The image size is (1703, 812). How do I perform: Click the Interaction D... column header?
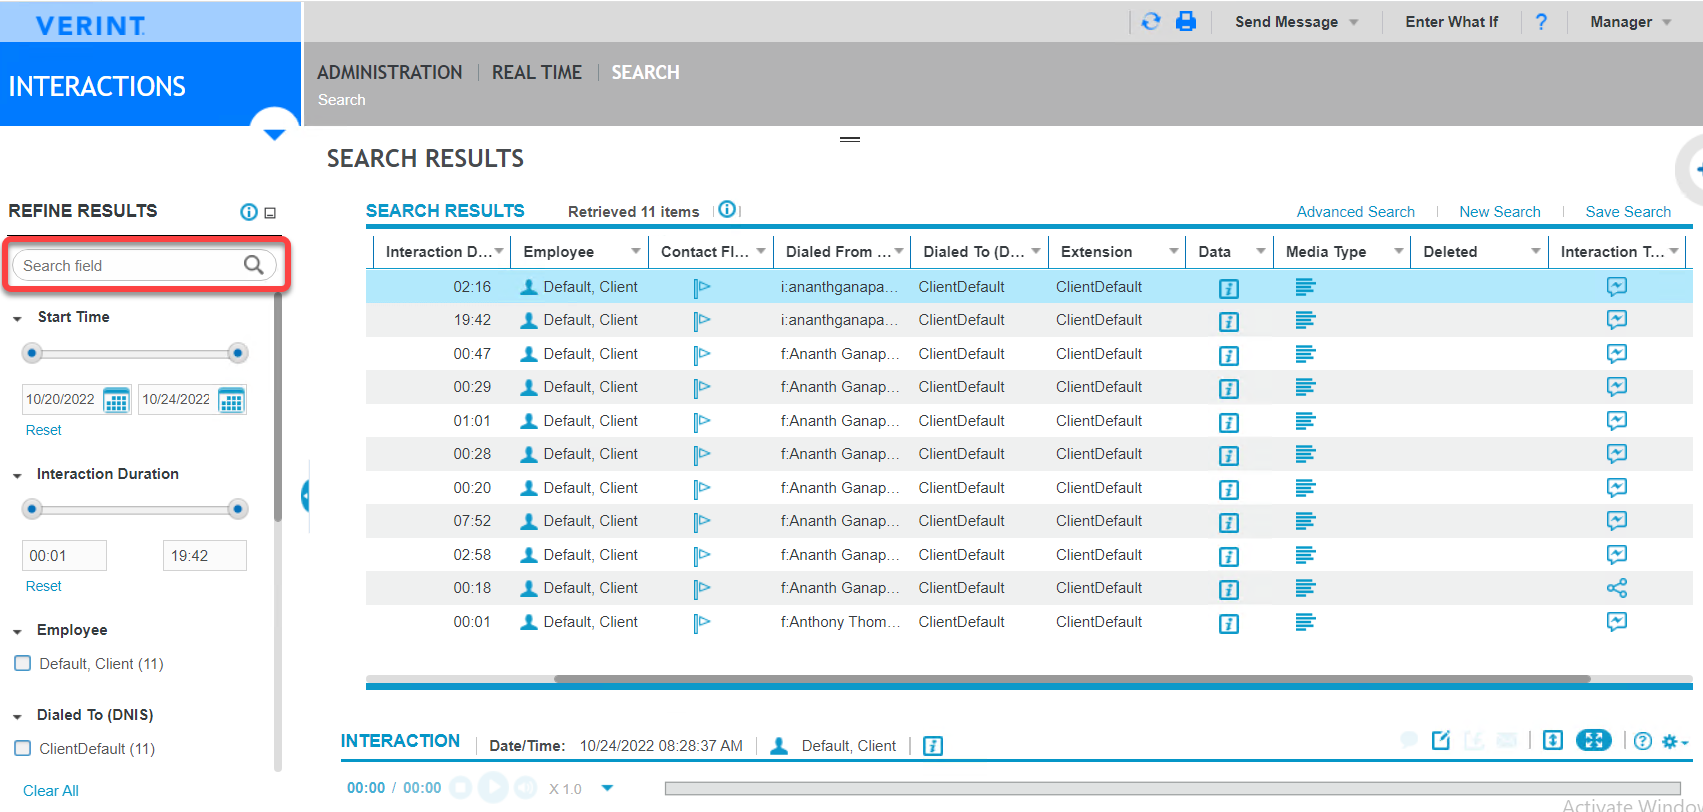pyautogui.click(x=438, y=252)
